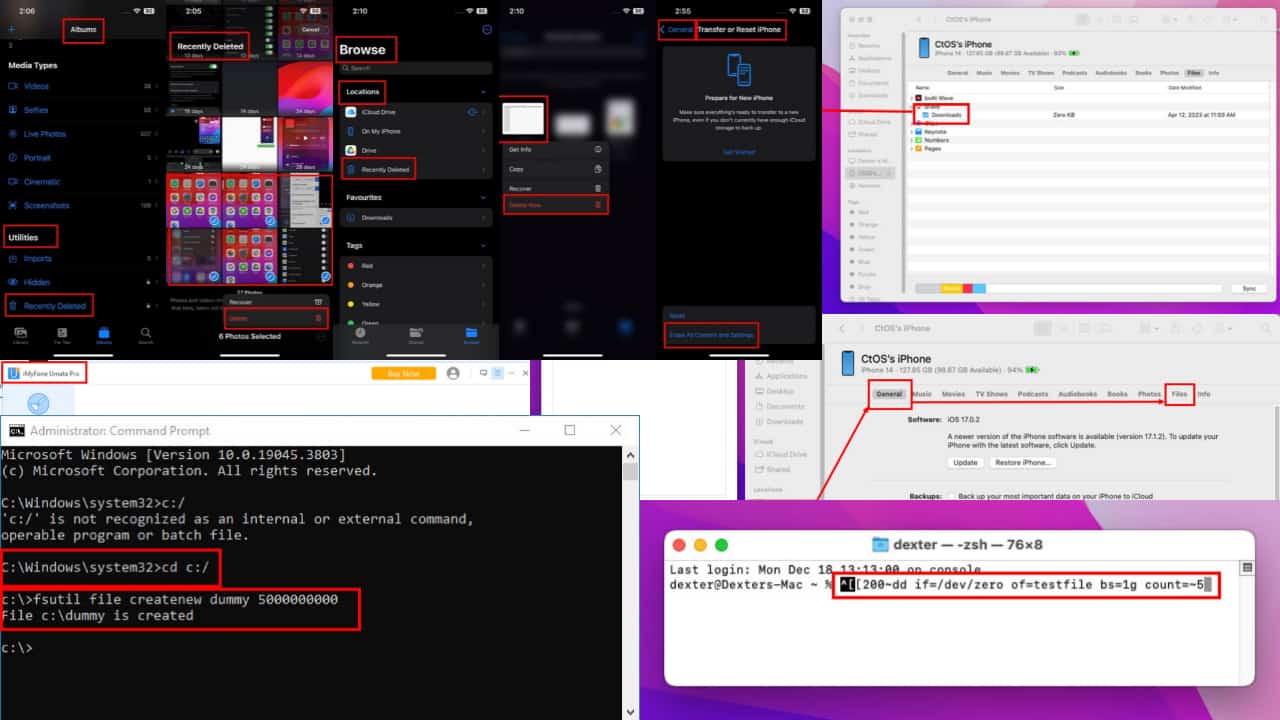Screen dimensions: 1280x720
Task: Switch to Recents in Files tab bar
Action: (360, 335)
